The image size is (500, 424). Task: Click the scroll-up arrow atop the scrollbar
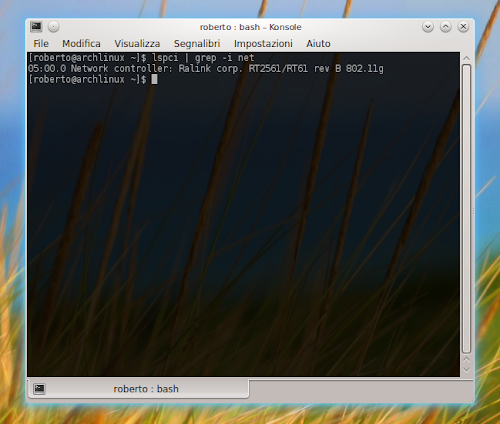coord(467,58)
